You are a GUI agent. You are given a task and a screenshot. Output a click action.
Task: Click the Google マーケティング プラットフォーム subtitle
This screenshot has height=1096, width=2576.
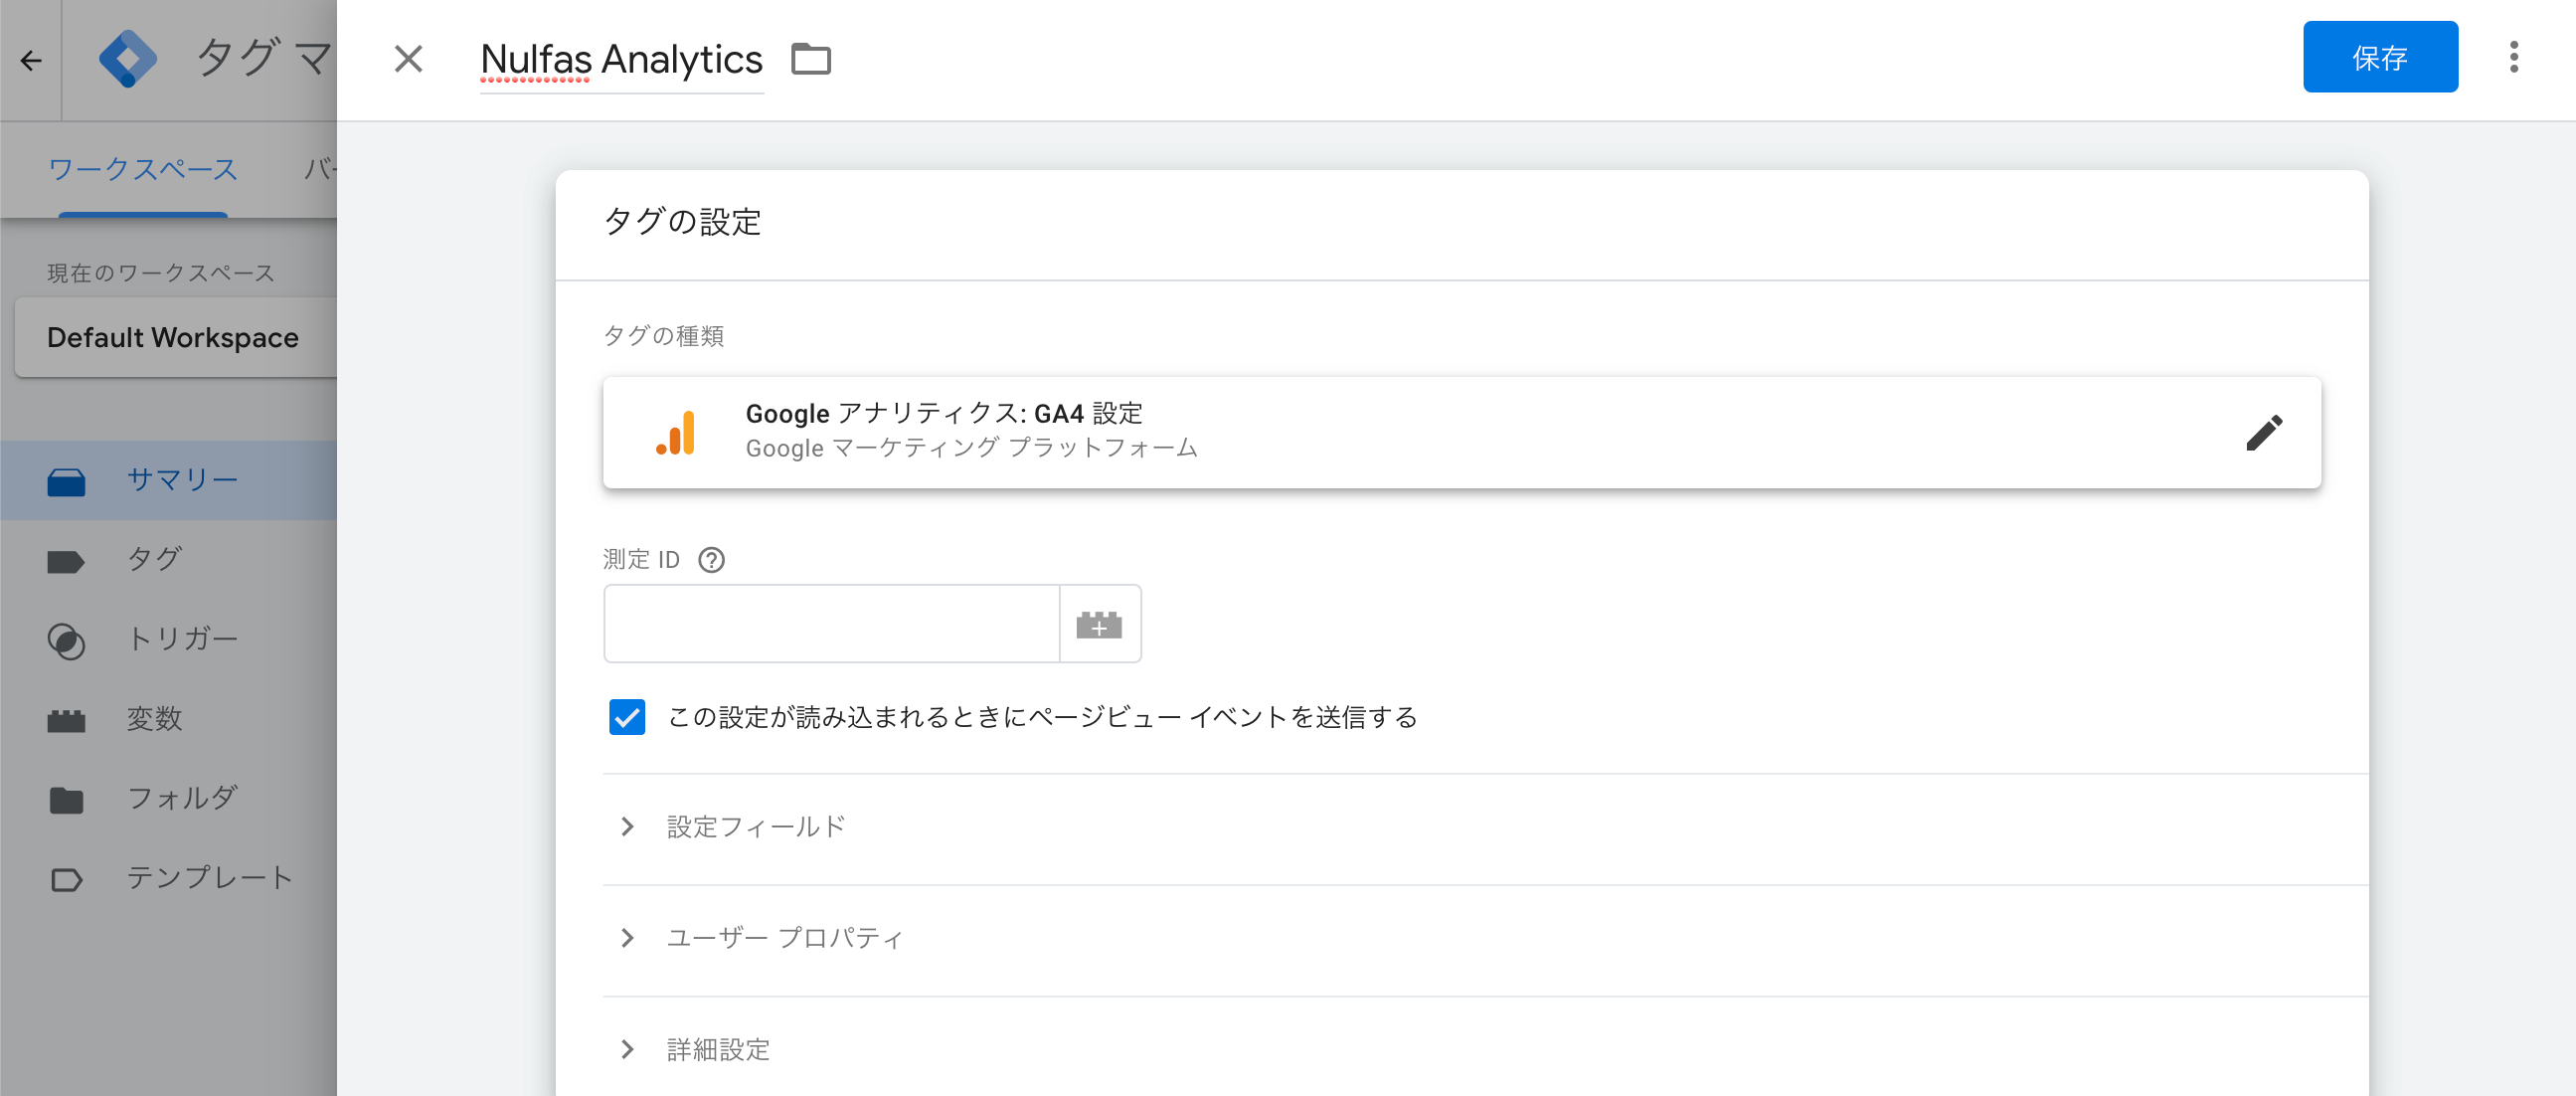tap(971, 448)
